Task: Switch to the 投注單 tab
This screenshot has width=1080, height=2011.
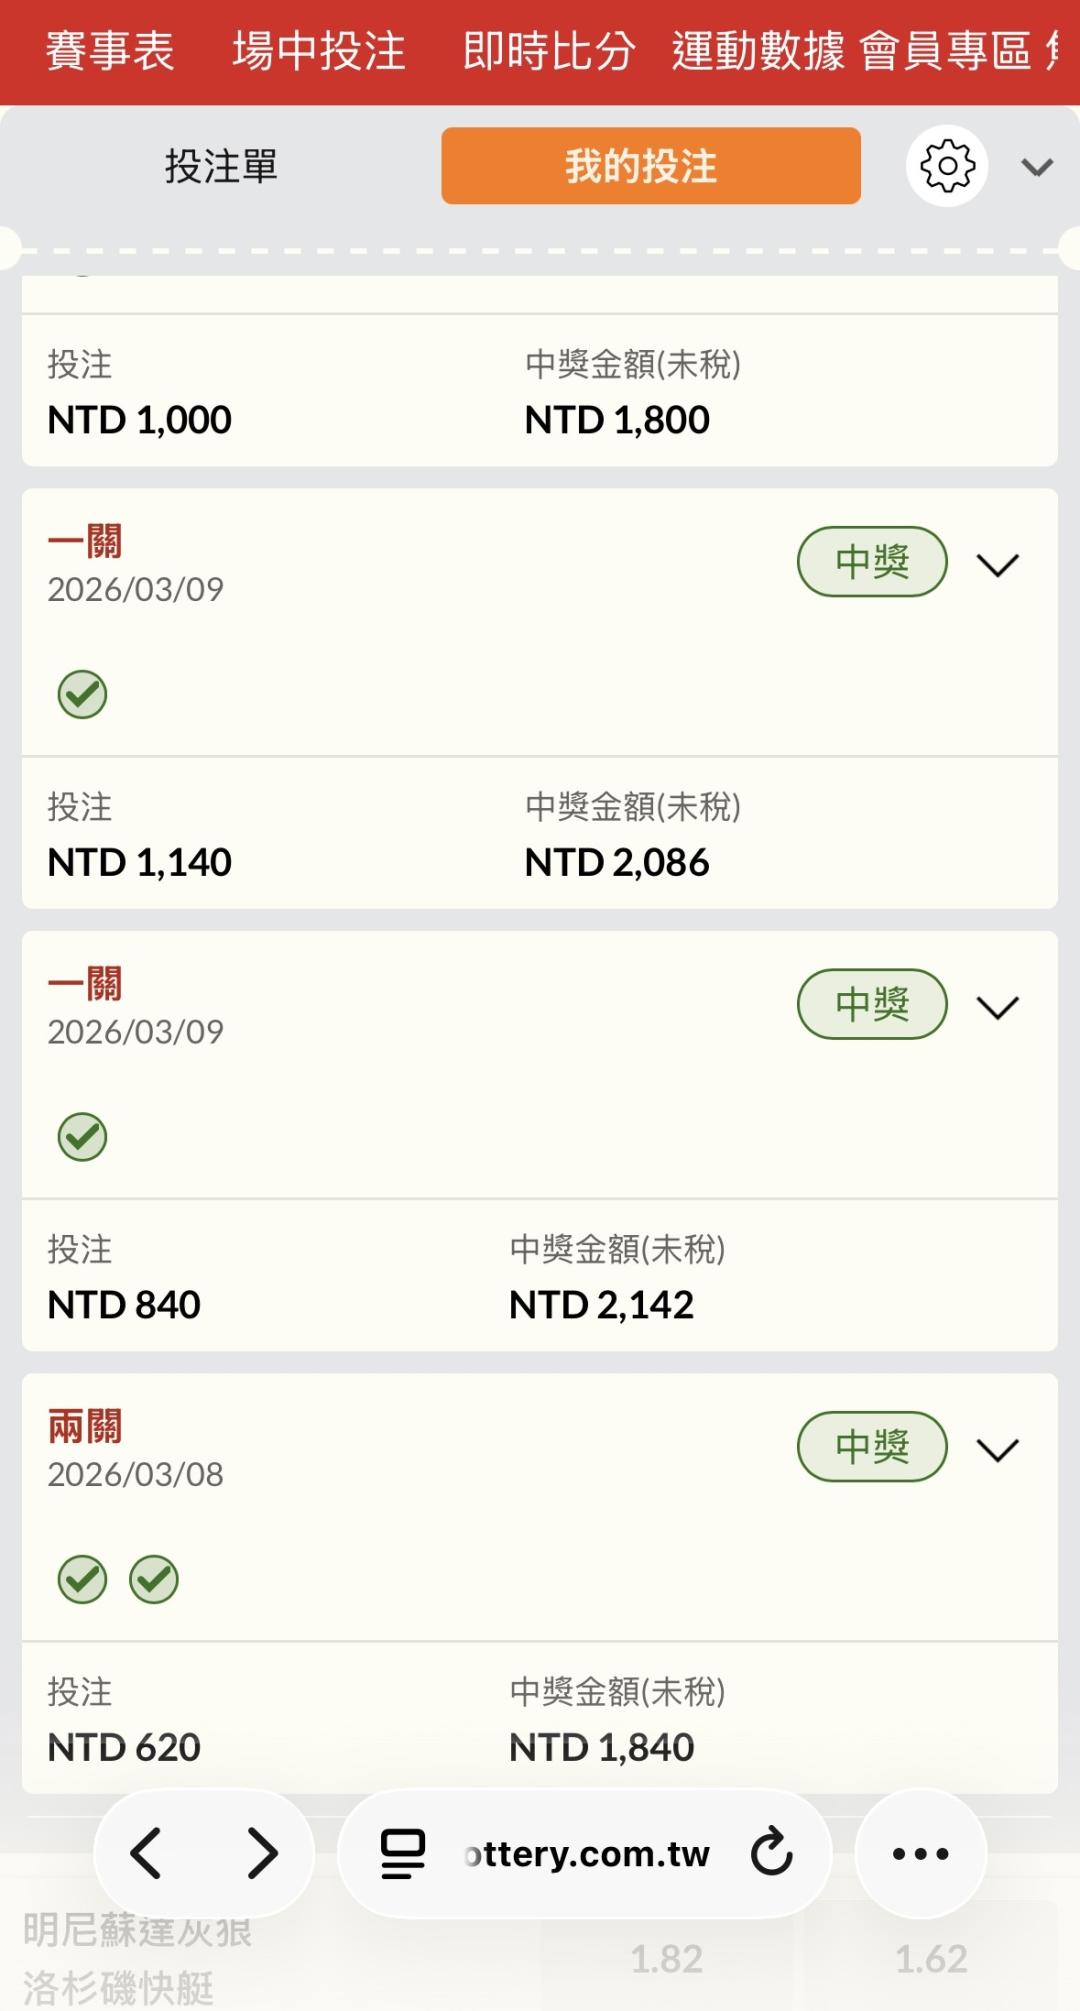Action: (x=221, y=166)
